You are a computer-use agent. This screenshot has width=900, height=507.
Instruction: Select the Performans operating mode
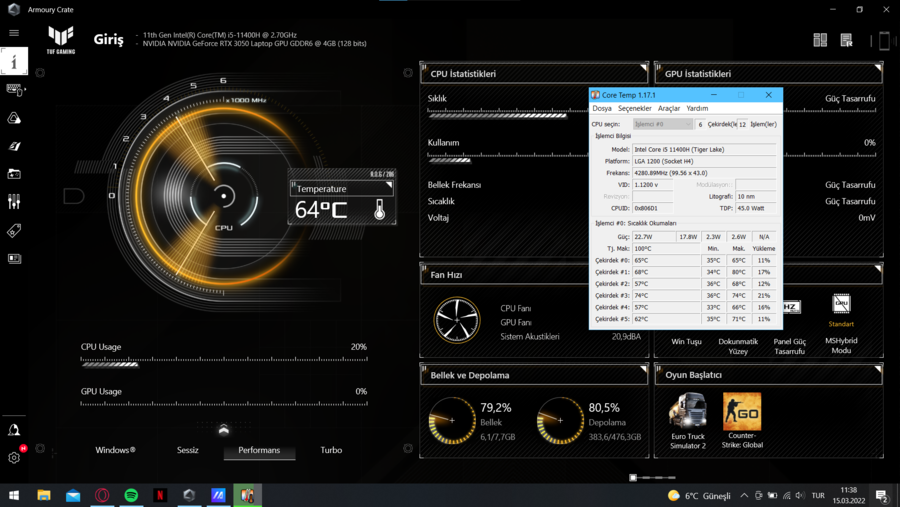pos(259,450)
